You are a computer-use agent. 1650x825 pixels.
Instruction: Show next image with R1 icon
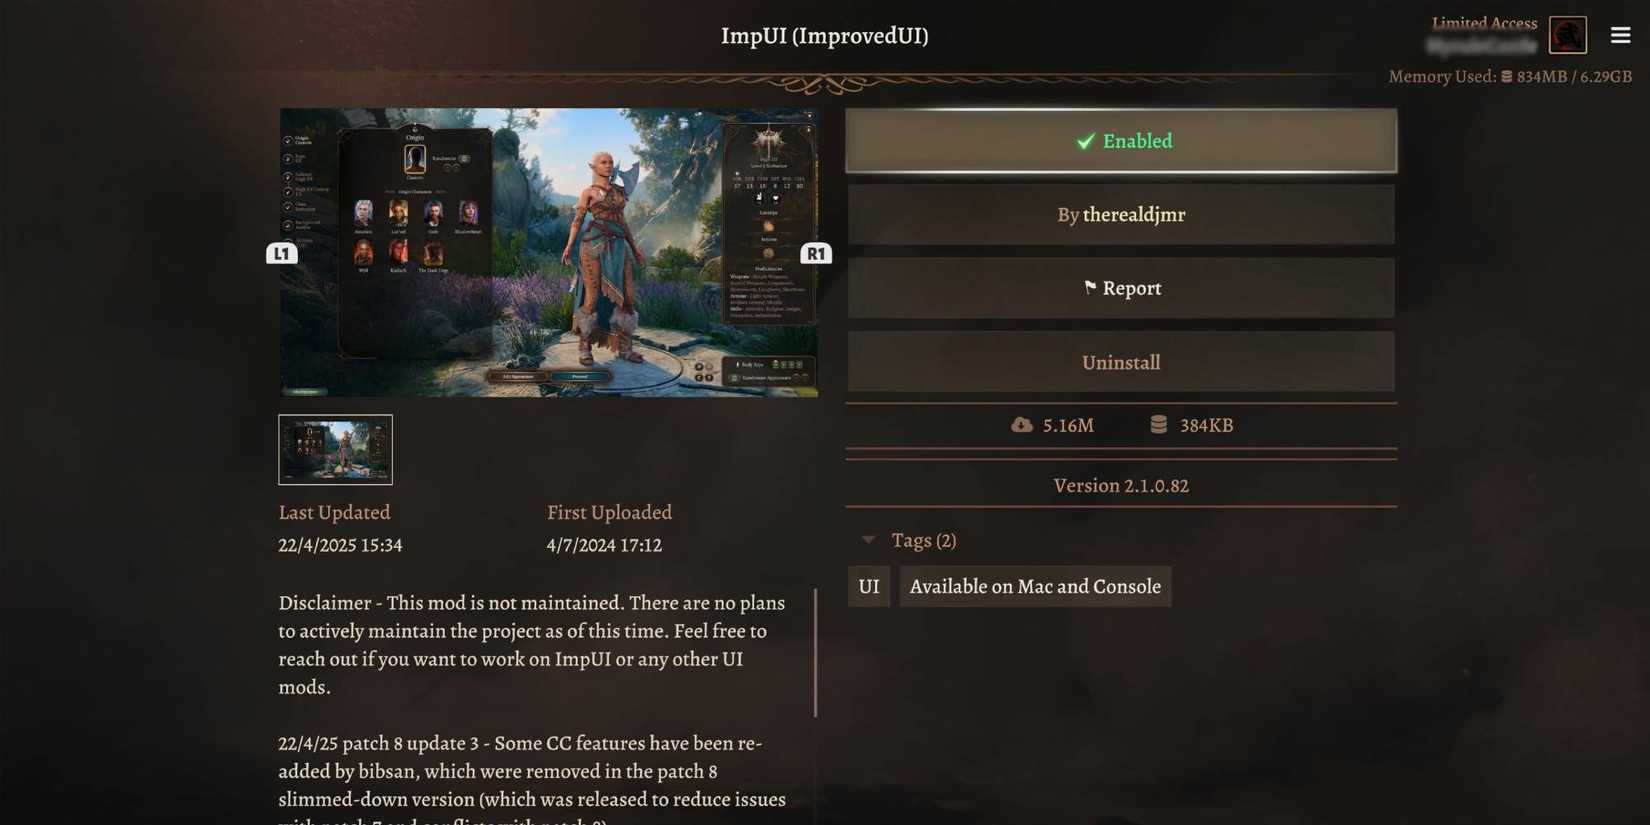click(x=816, y=253)
